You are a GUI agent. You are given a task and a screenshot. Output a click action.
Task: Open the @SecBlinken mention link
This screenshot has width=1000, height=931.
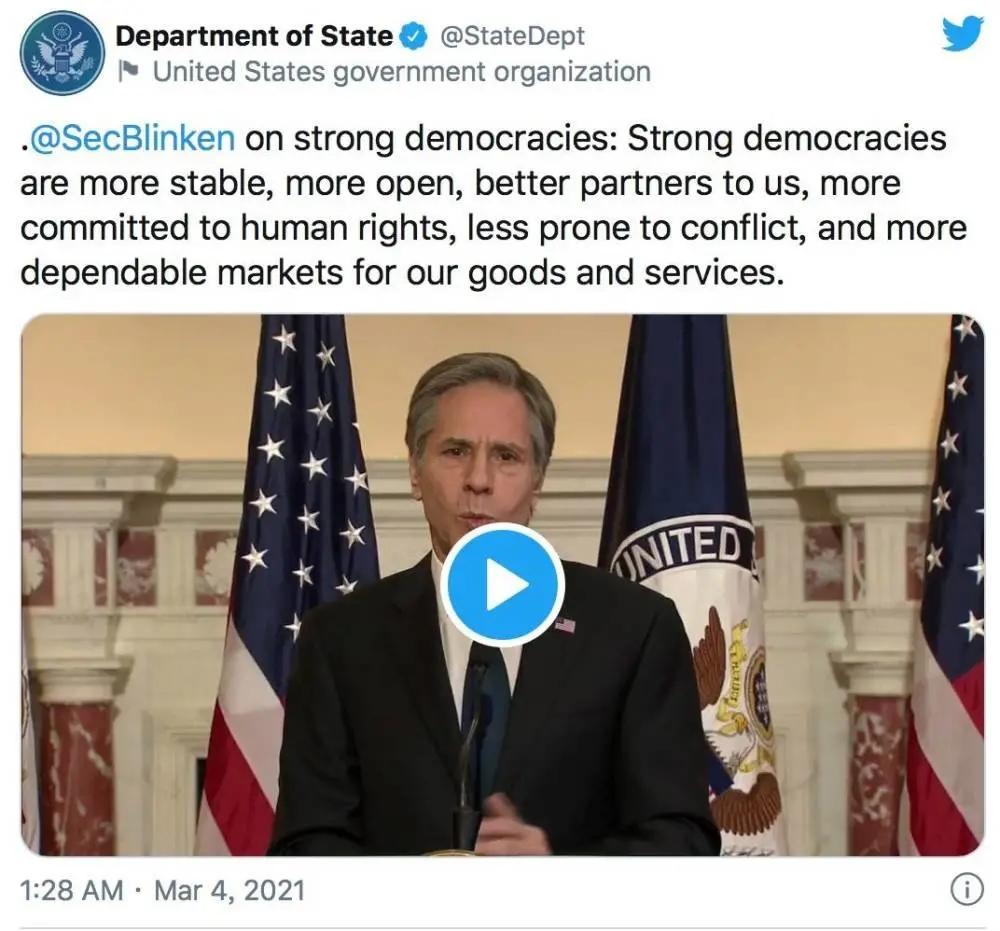pyautogui.click(x=134, y=139)
